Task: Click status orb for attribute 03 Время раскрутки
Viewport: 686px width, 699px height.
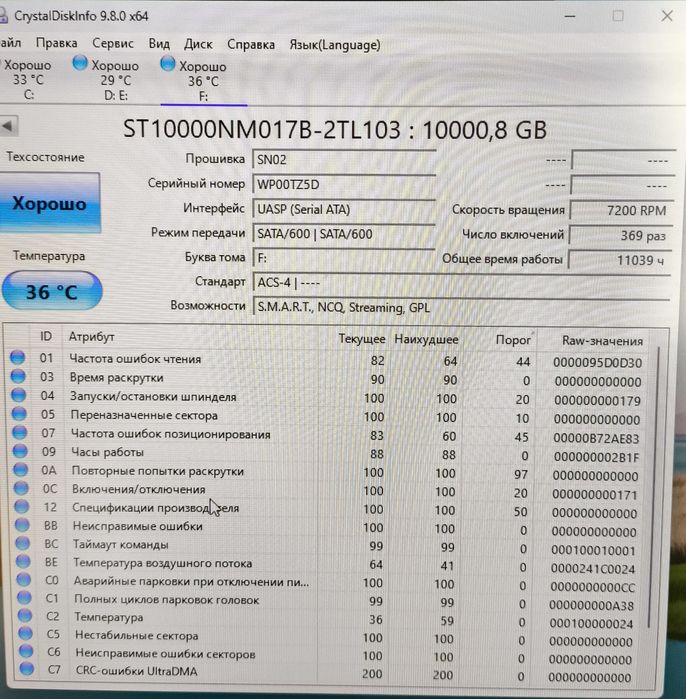Action: tap(18, 376)
